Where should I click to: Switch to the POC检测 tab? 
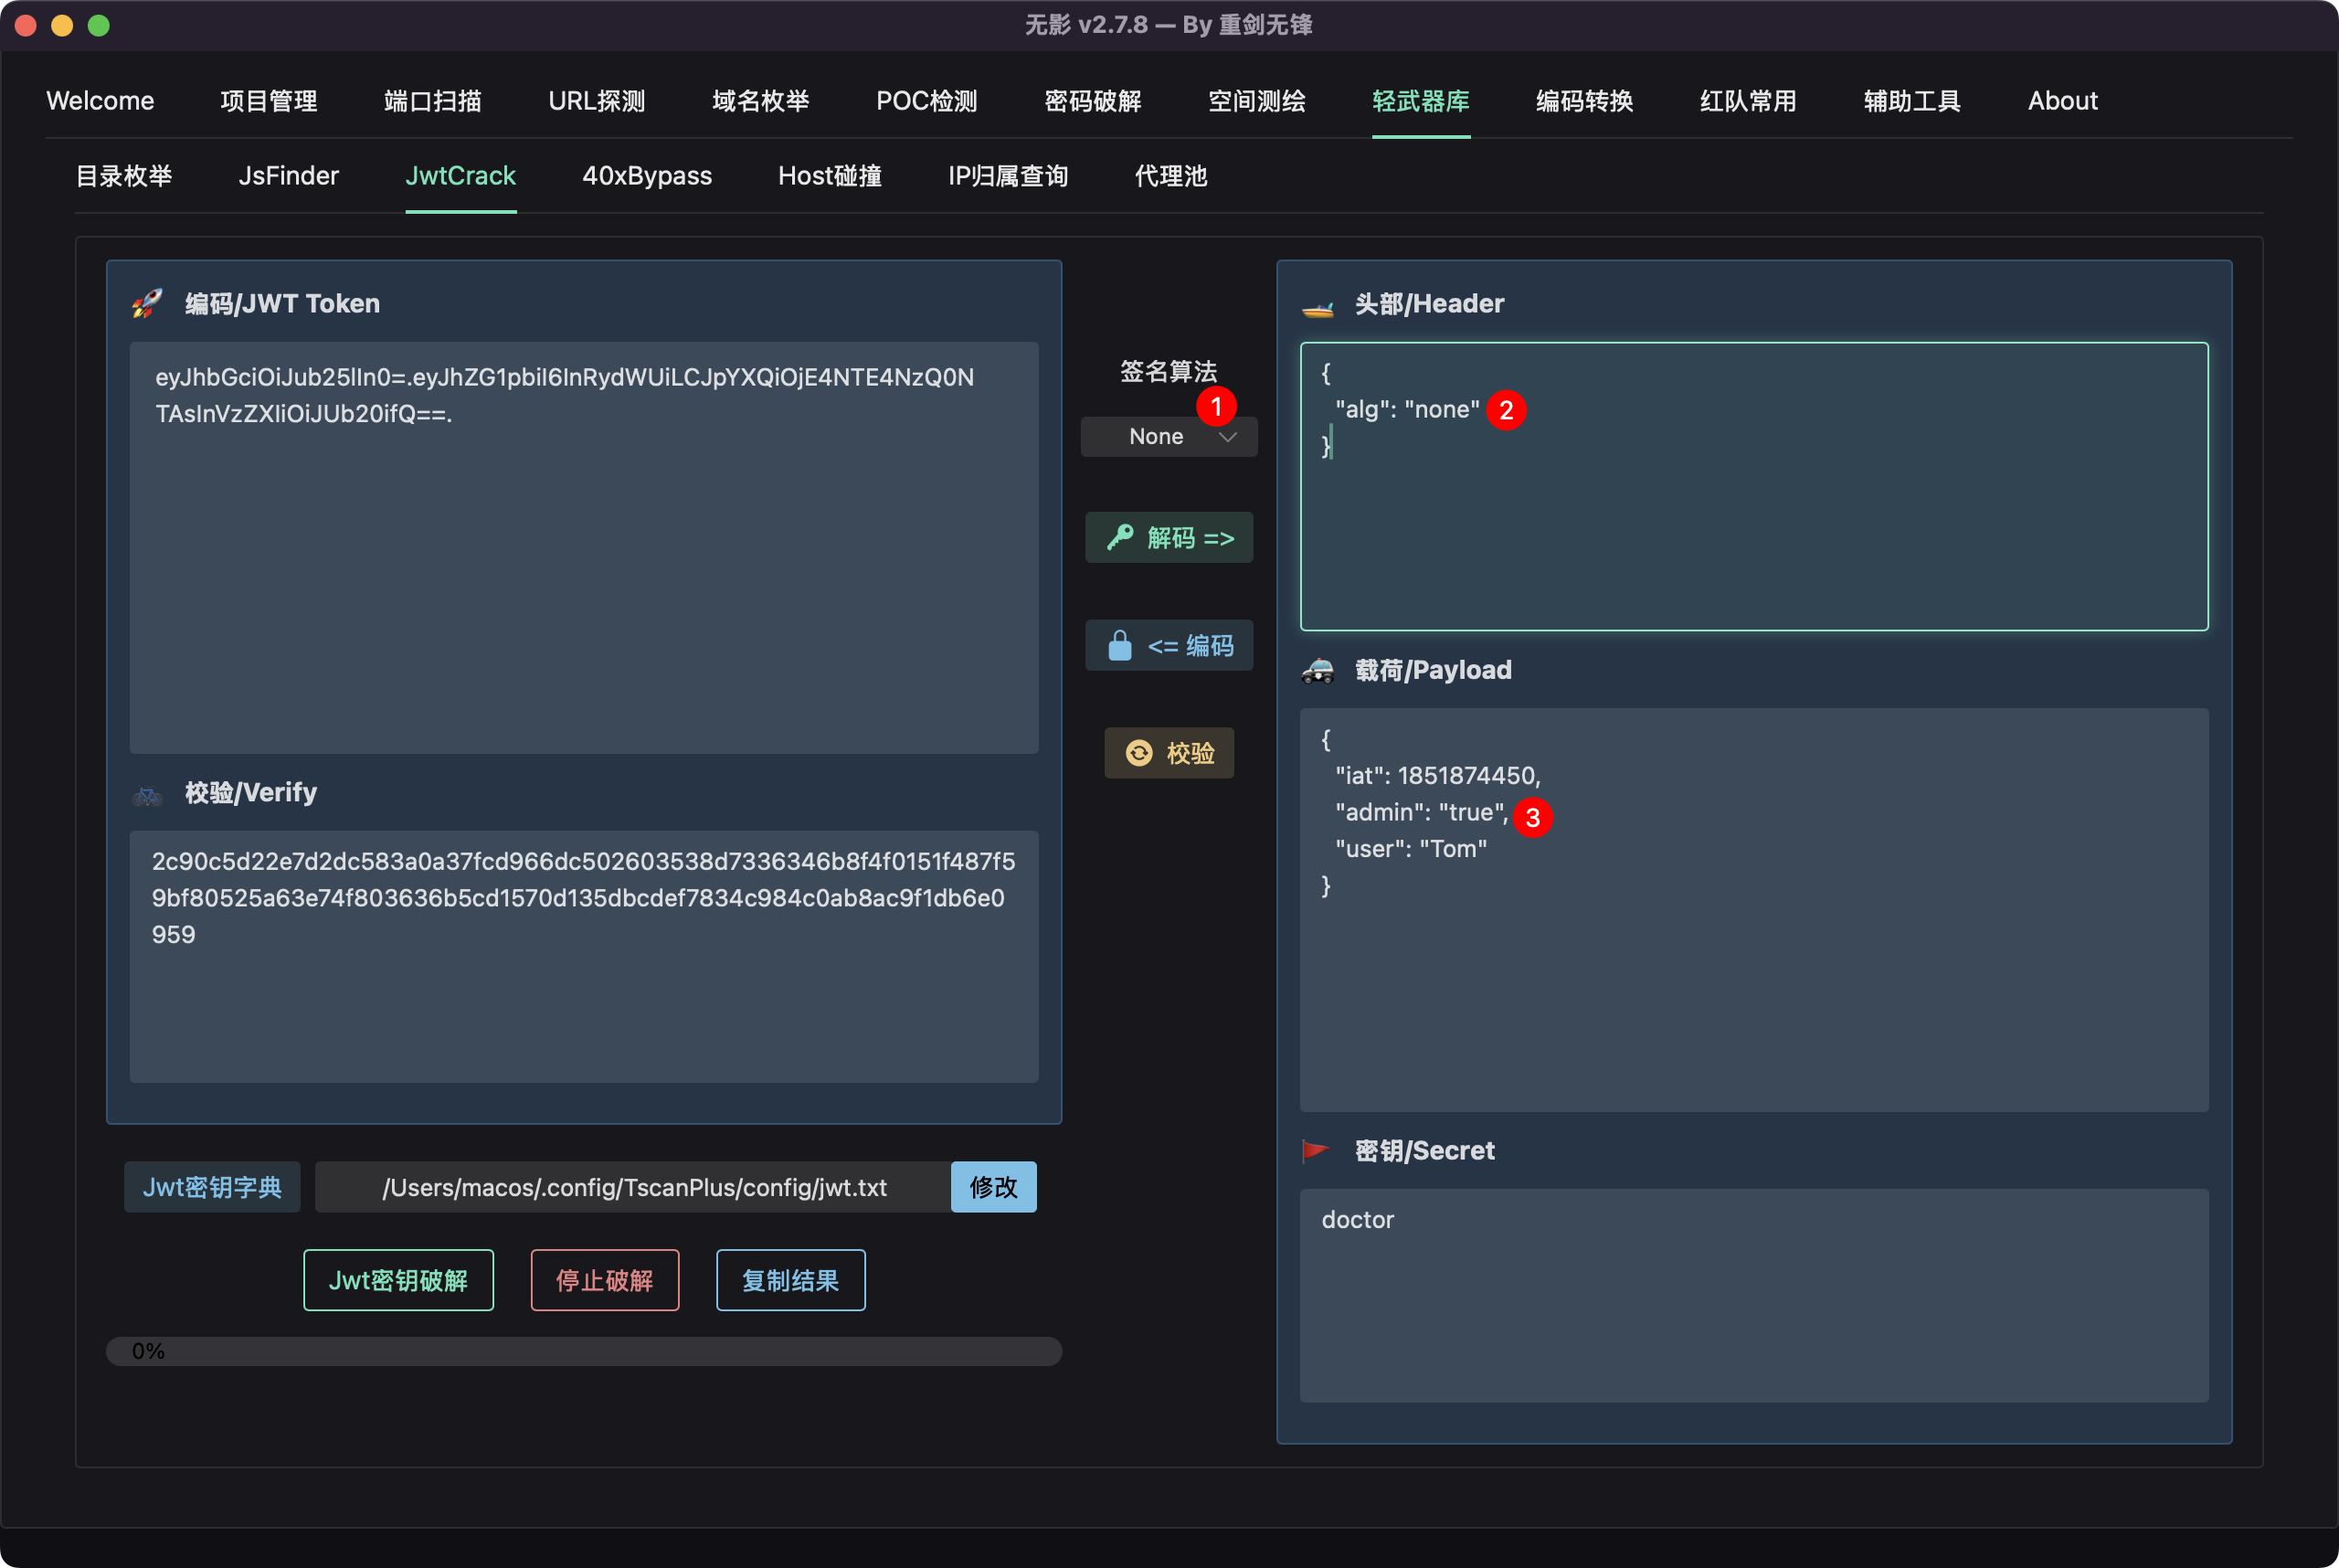point(927,101)
